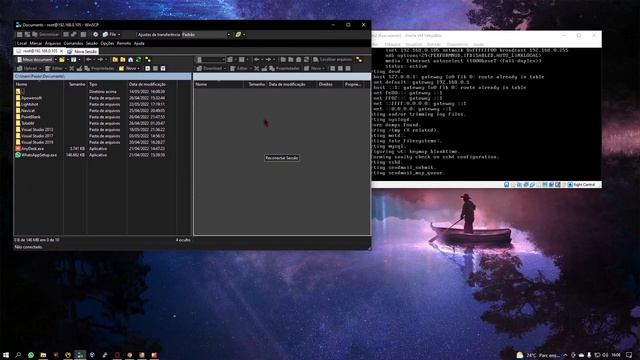Click the local back arrow
Image resolution: width=640 pixels, height=360 pixels.
point(88,60)
